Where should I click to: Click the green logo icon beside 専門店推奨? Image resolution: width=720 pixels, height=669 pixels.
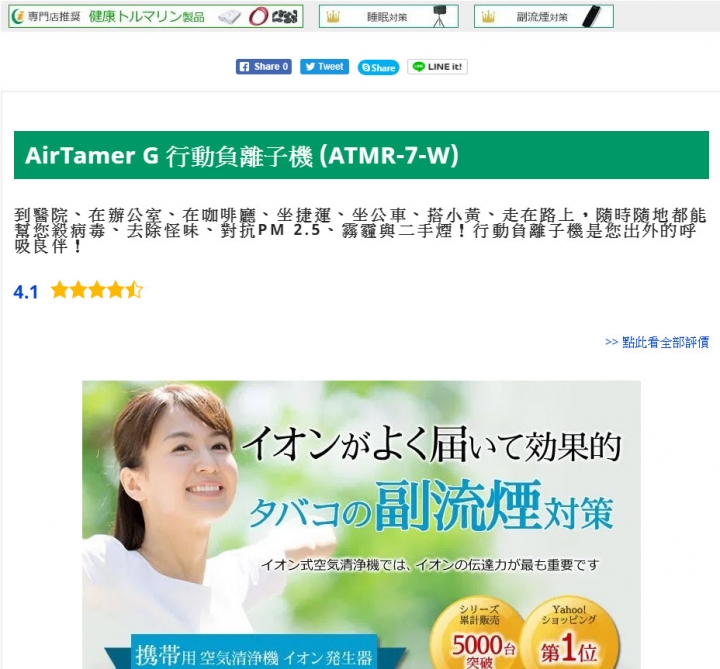(18, 17)
